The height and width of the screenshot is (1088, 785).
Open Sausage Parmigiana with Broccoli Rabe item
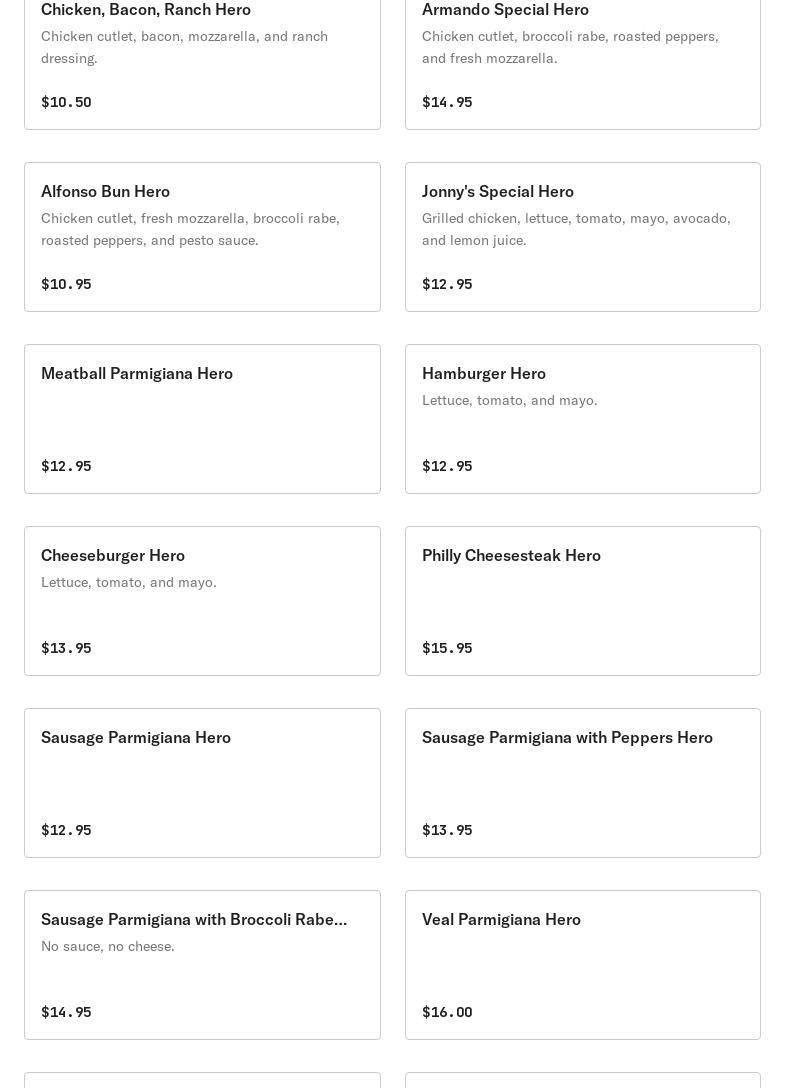coord(194,919)
